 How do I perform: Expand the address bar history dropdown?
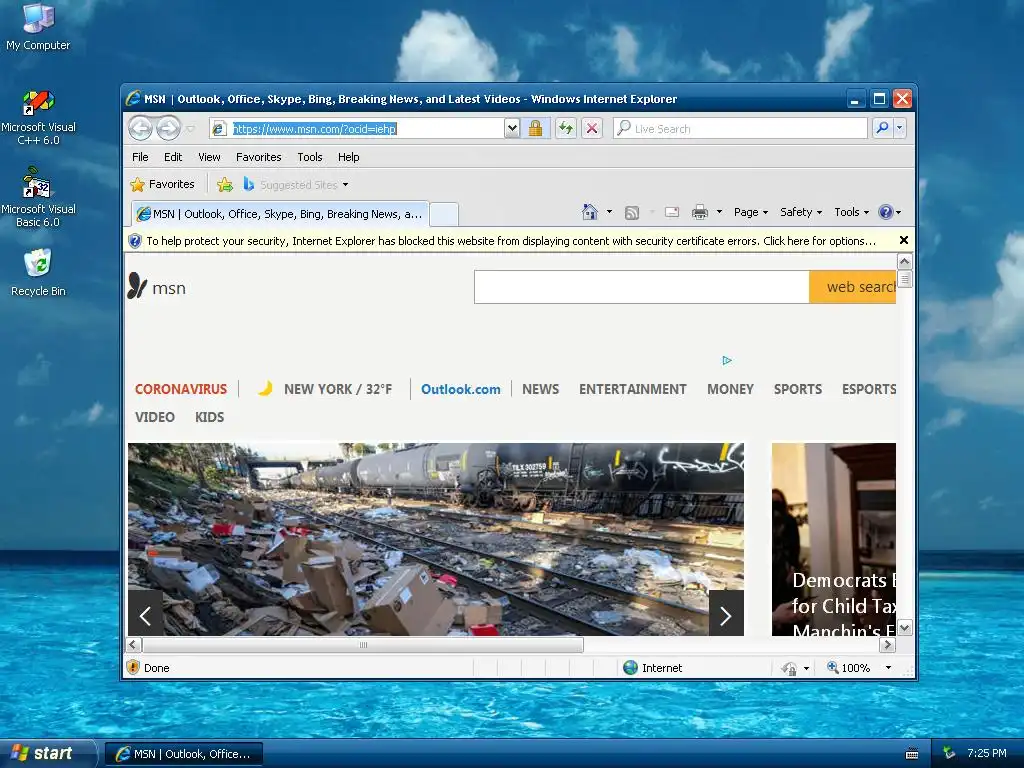[513, 129]
